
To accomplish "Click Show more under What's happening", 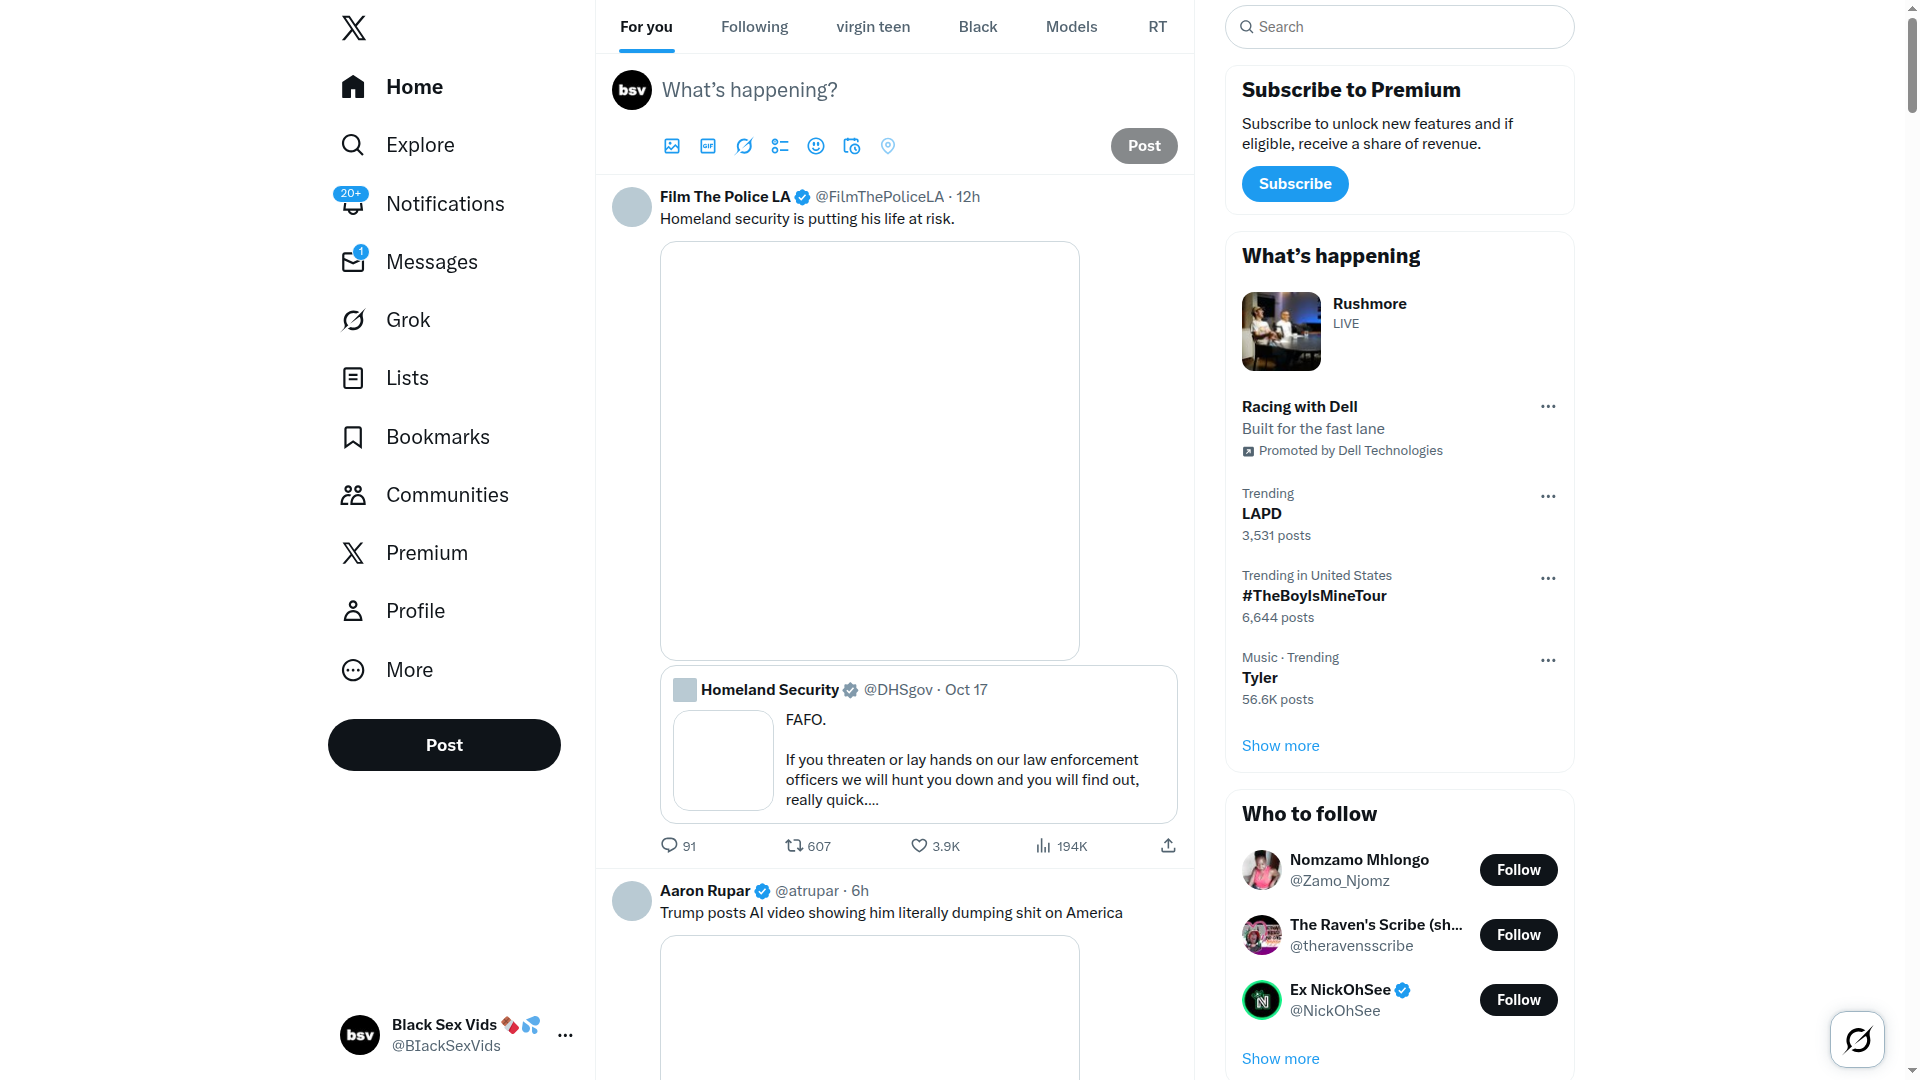I will [1280, 746].
